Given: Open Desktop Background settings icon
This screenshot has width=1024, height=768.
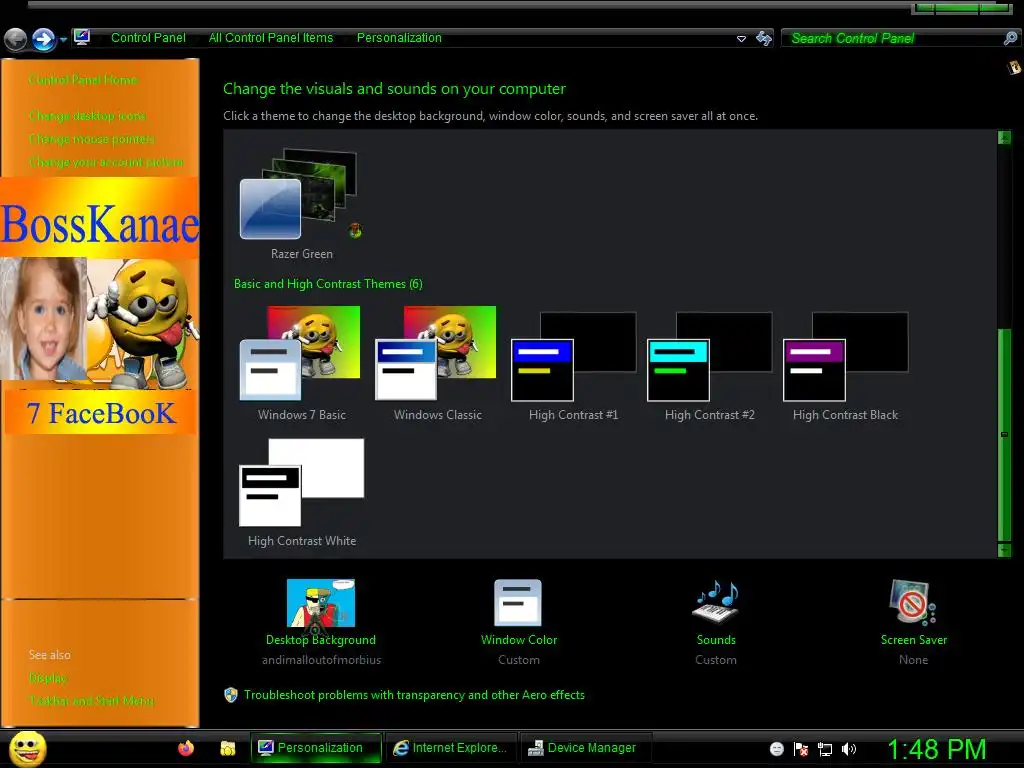Looking at the screenshot, I should click(321, 604).
